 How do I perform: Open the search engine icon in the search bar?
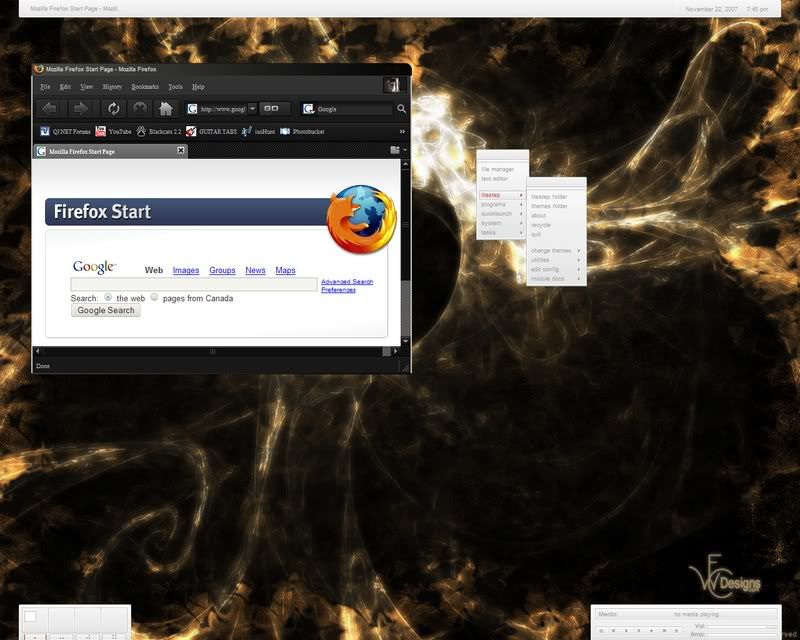coord(308,109)
